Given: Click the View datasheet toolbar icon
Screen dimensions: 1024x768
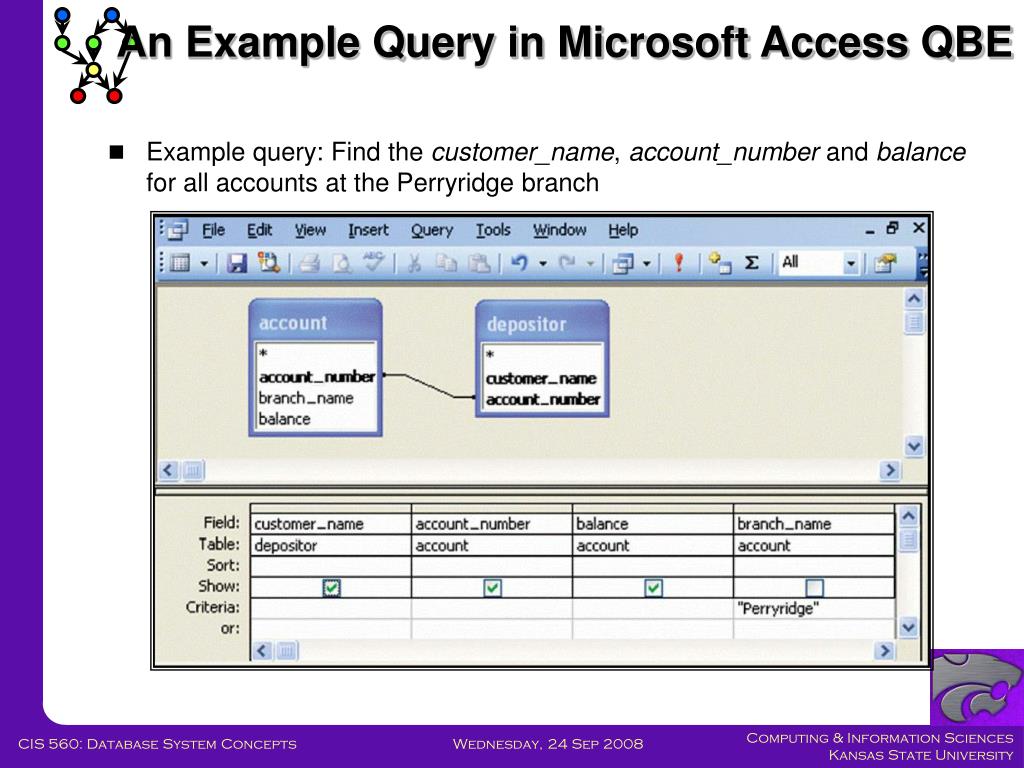Looking at the screenshot, I should [x=180, y=263].
